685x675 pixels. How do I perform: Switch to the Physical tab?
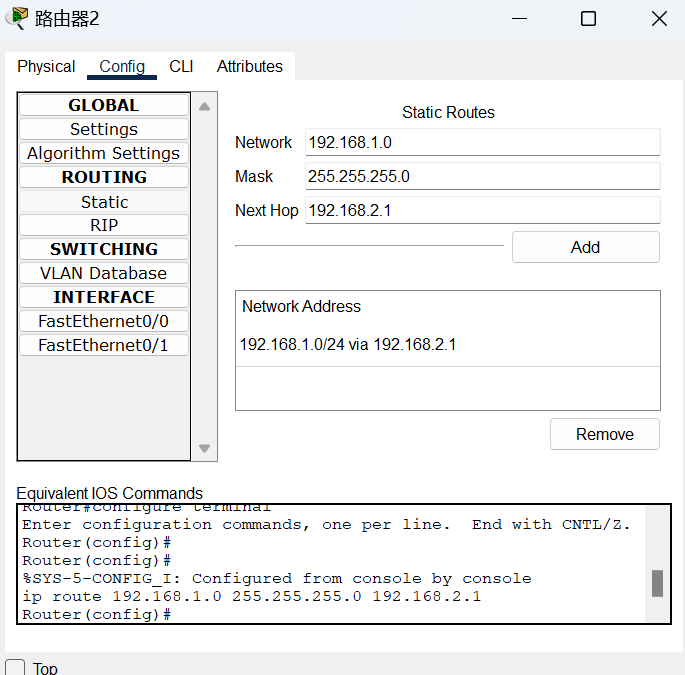tap(46, 66)
